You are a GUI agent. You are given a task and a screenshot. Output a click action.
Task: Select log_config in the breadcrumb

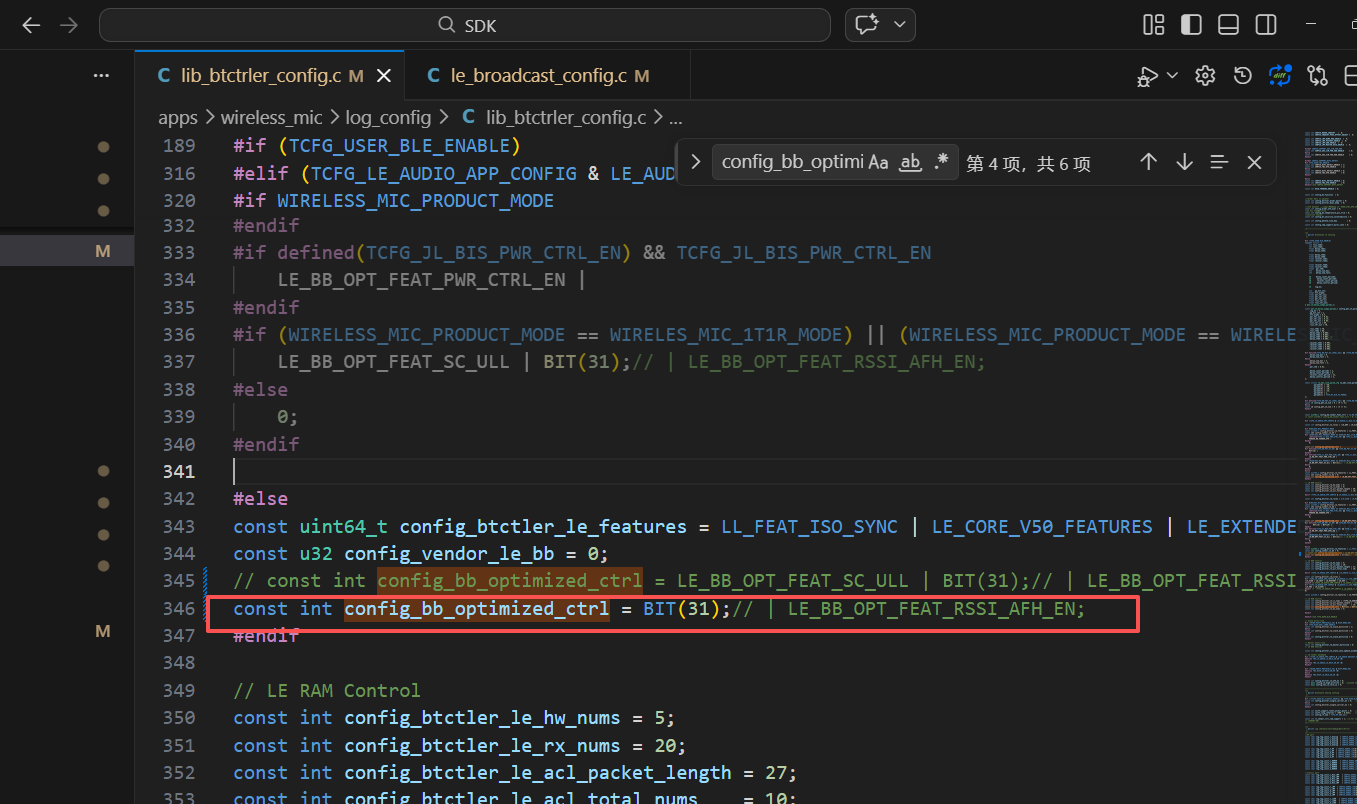(x=388, y=118)
